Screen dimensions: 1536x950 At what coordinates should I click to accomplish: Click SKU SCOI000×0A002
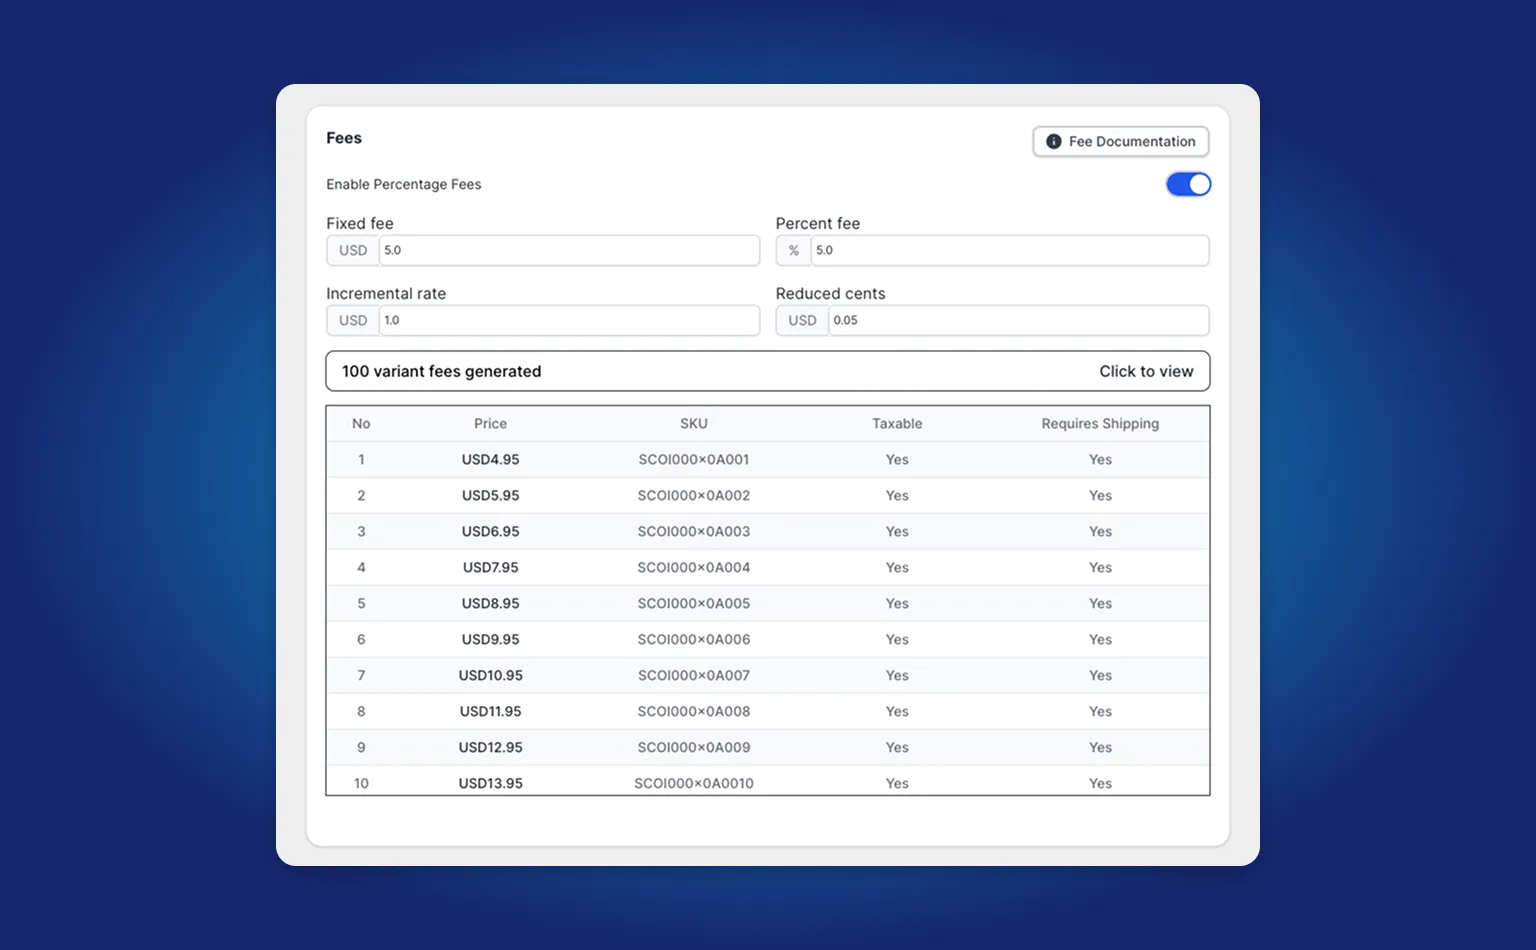pos(694,496)
